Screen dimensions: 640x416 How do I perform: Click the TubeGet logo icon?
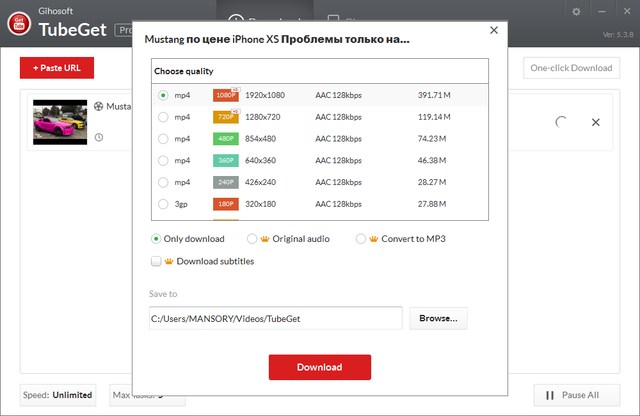point(17,22)
